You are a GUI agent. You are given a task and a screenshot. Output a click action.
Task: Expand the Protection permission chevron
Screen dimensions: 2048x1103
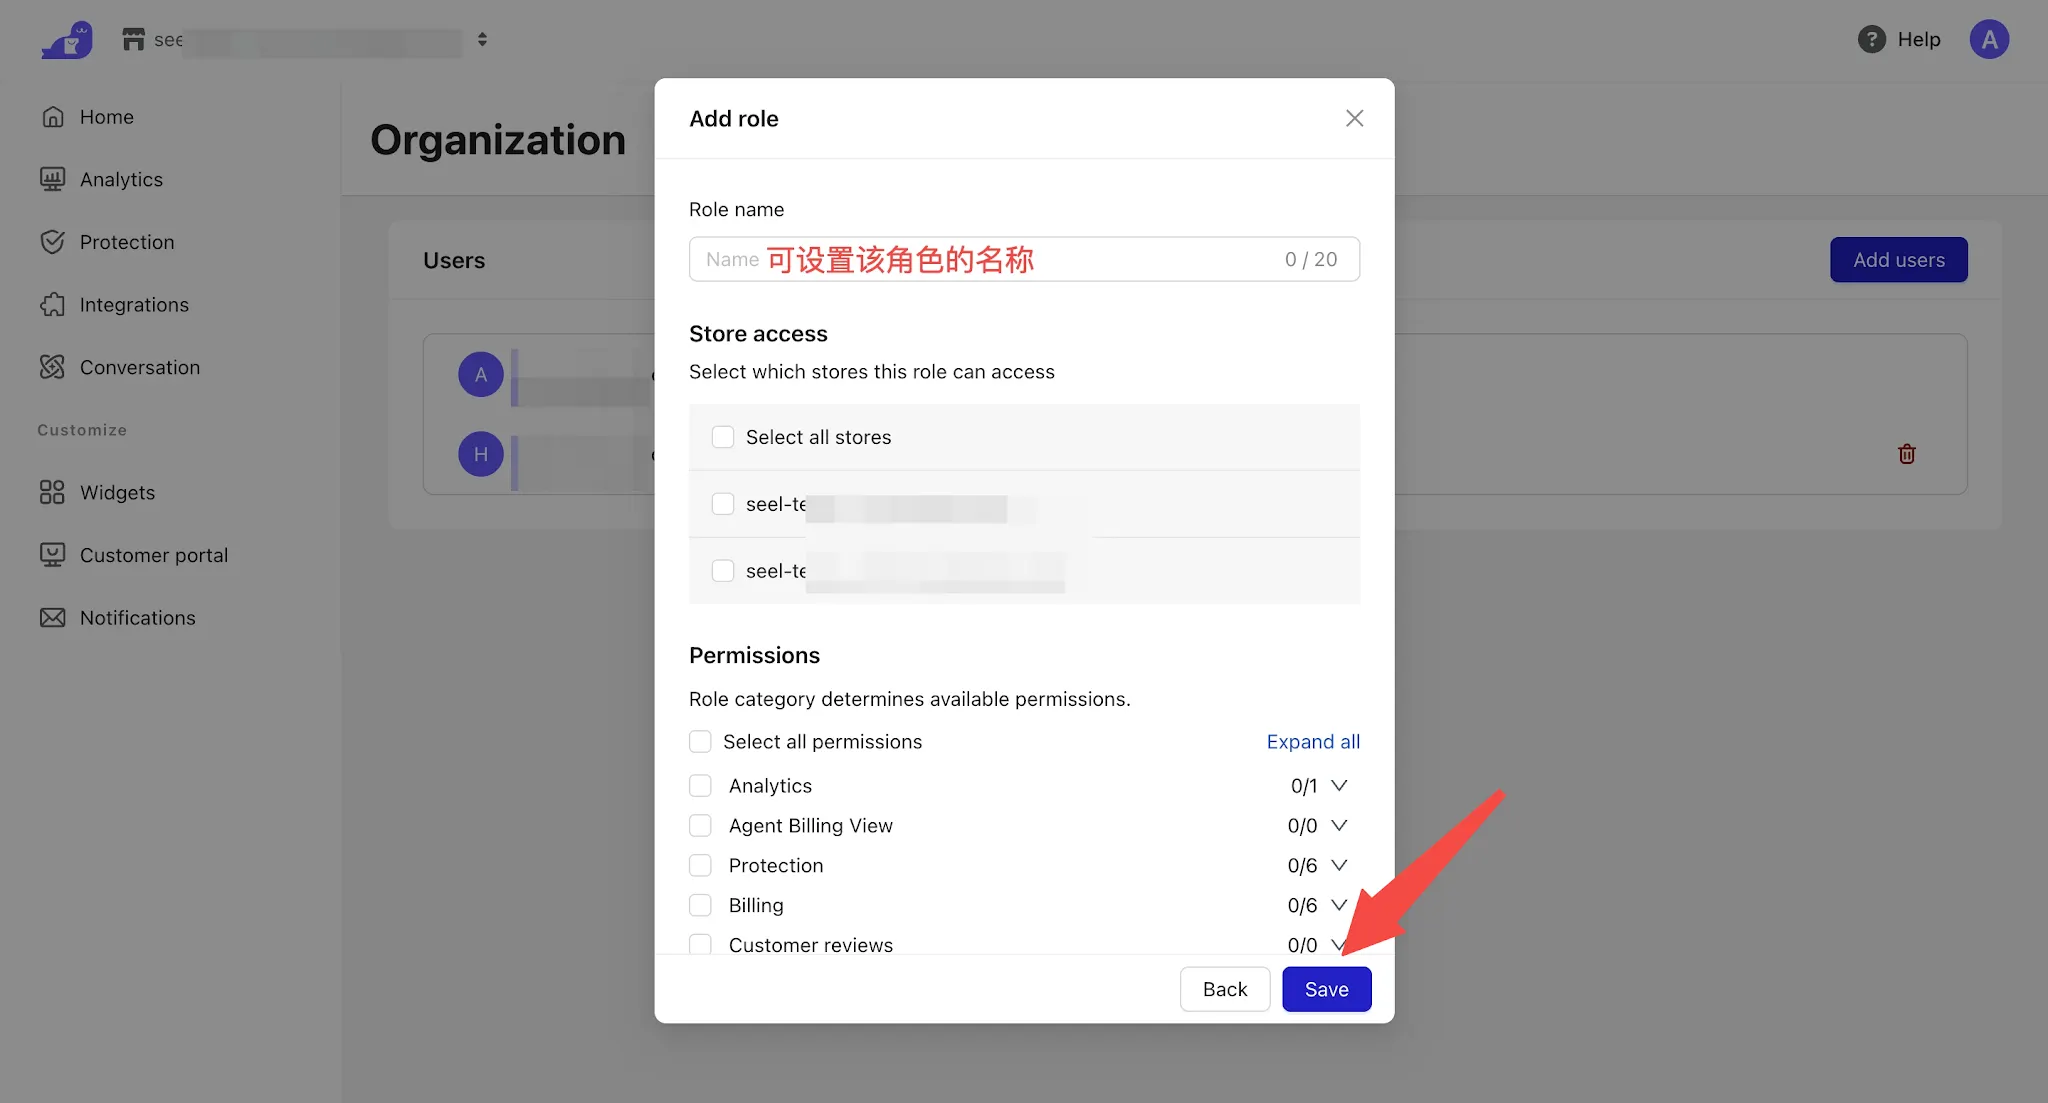[x=1339, y=865]
